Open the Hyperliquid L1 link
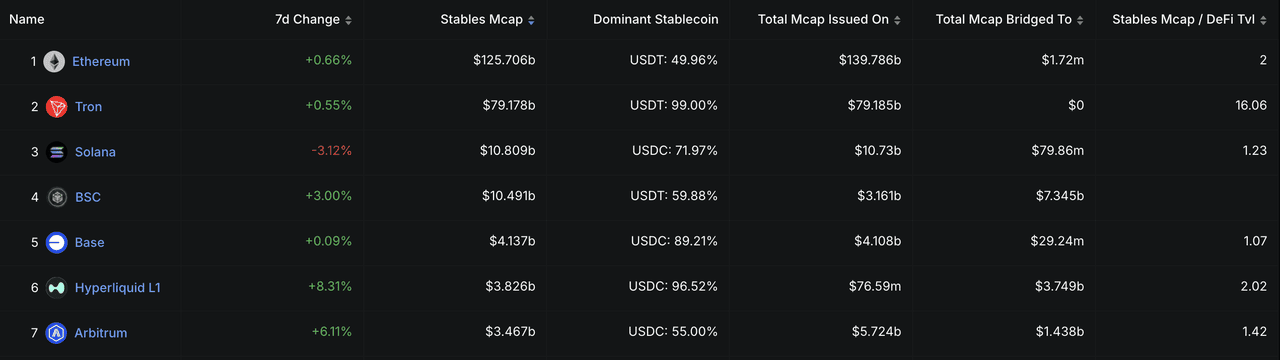Viewport: 1280px width, 360px height. coord(117,288)
